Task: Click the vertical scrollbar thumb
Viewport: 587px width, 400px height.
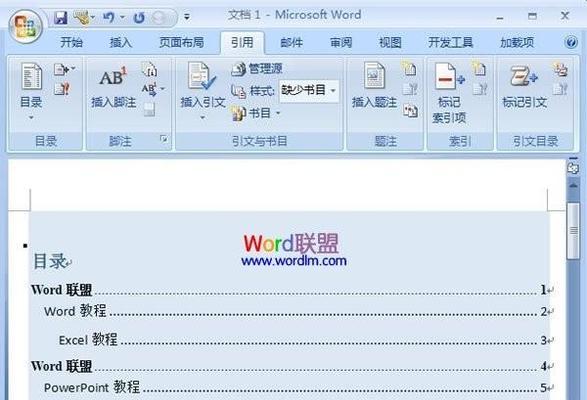Action: 573,231
